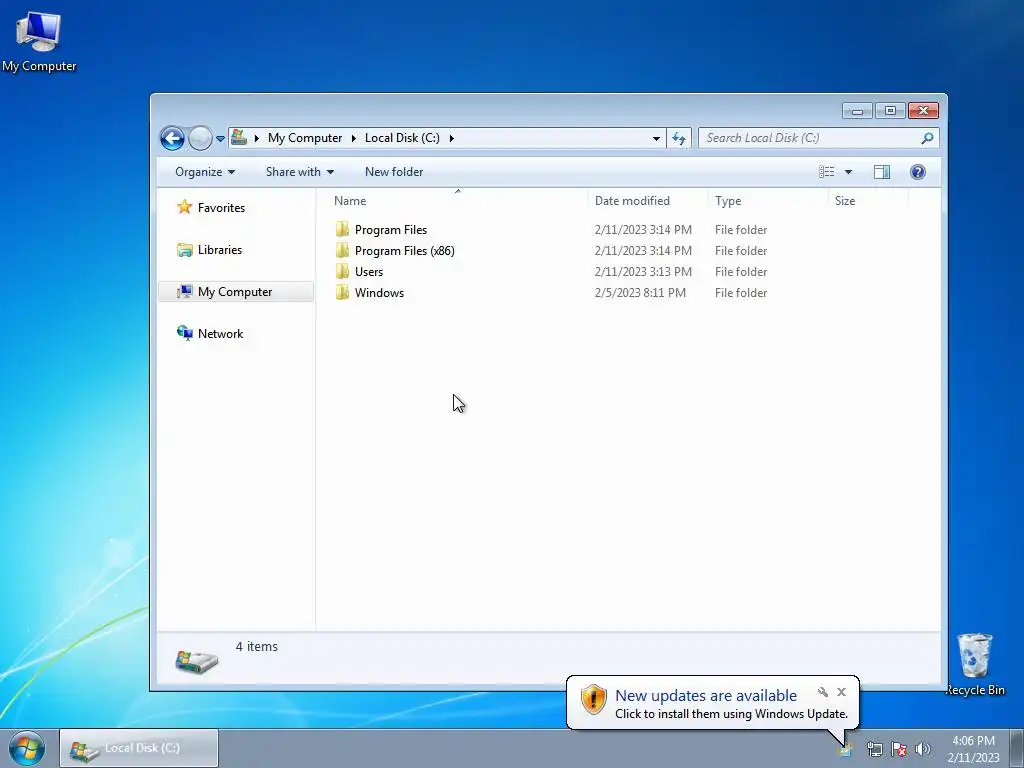Click the Show desktop strip on the taskbar
Viewport: 1024px width, 768px height.
click(x=1017, y=748)
